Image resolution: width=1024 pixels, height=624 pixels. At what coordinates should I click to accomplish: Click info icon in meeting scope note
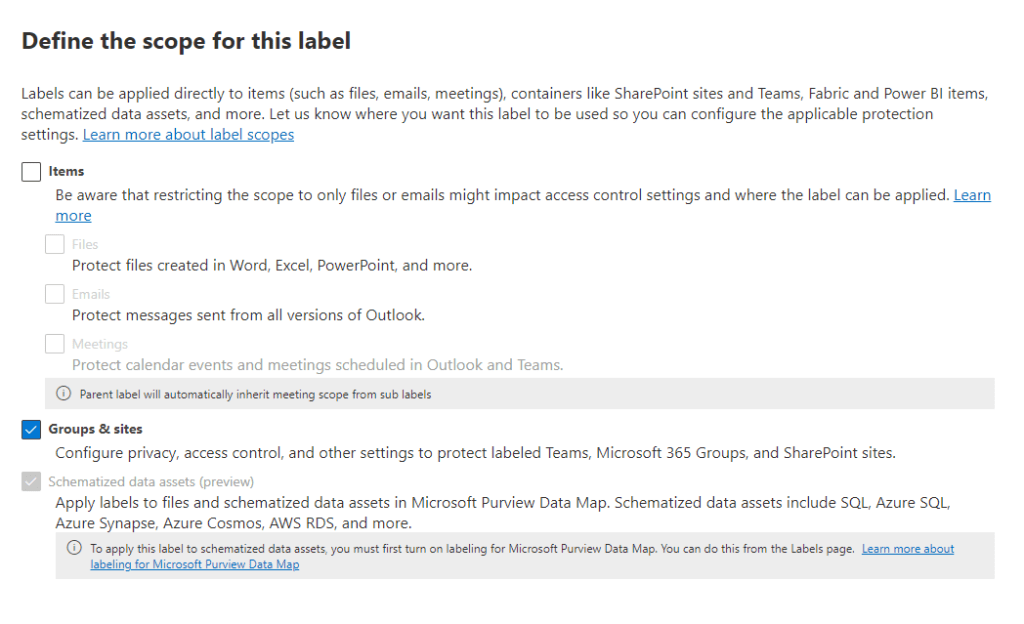(x=64, y=394)
